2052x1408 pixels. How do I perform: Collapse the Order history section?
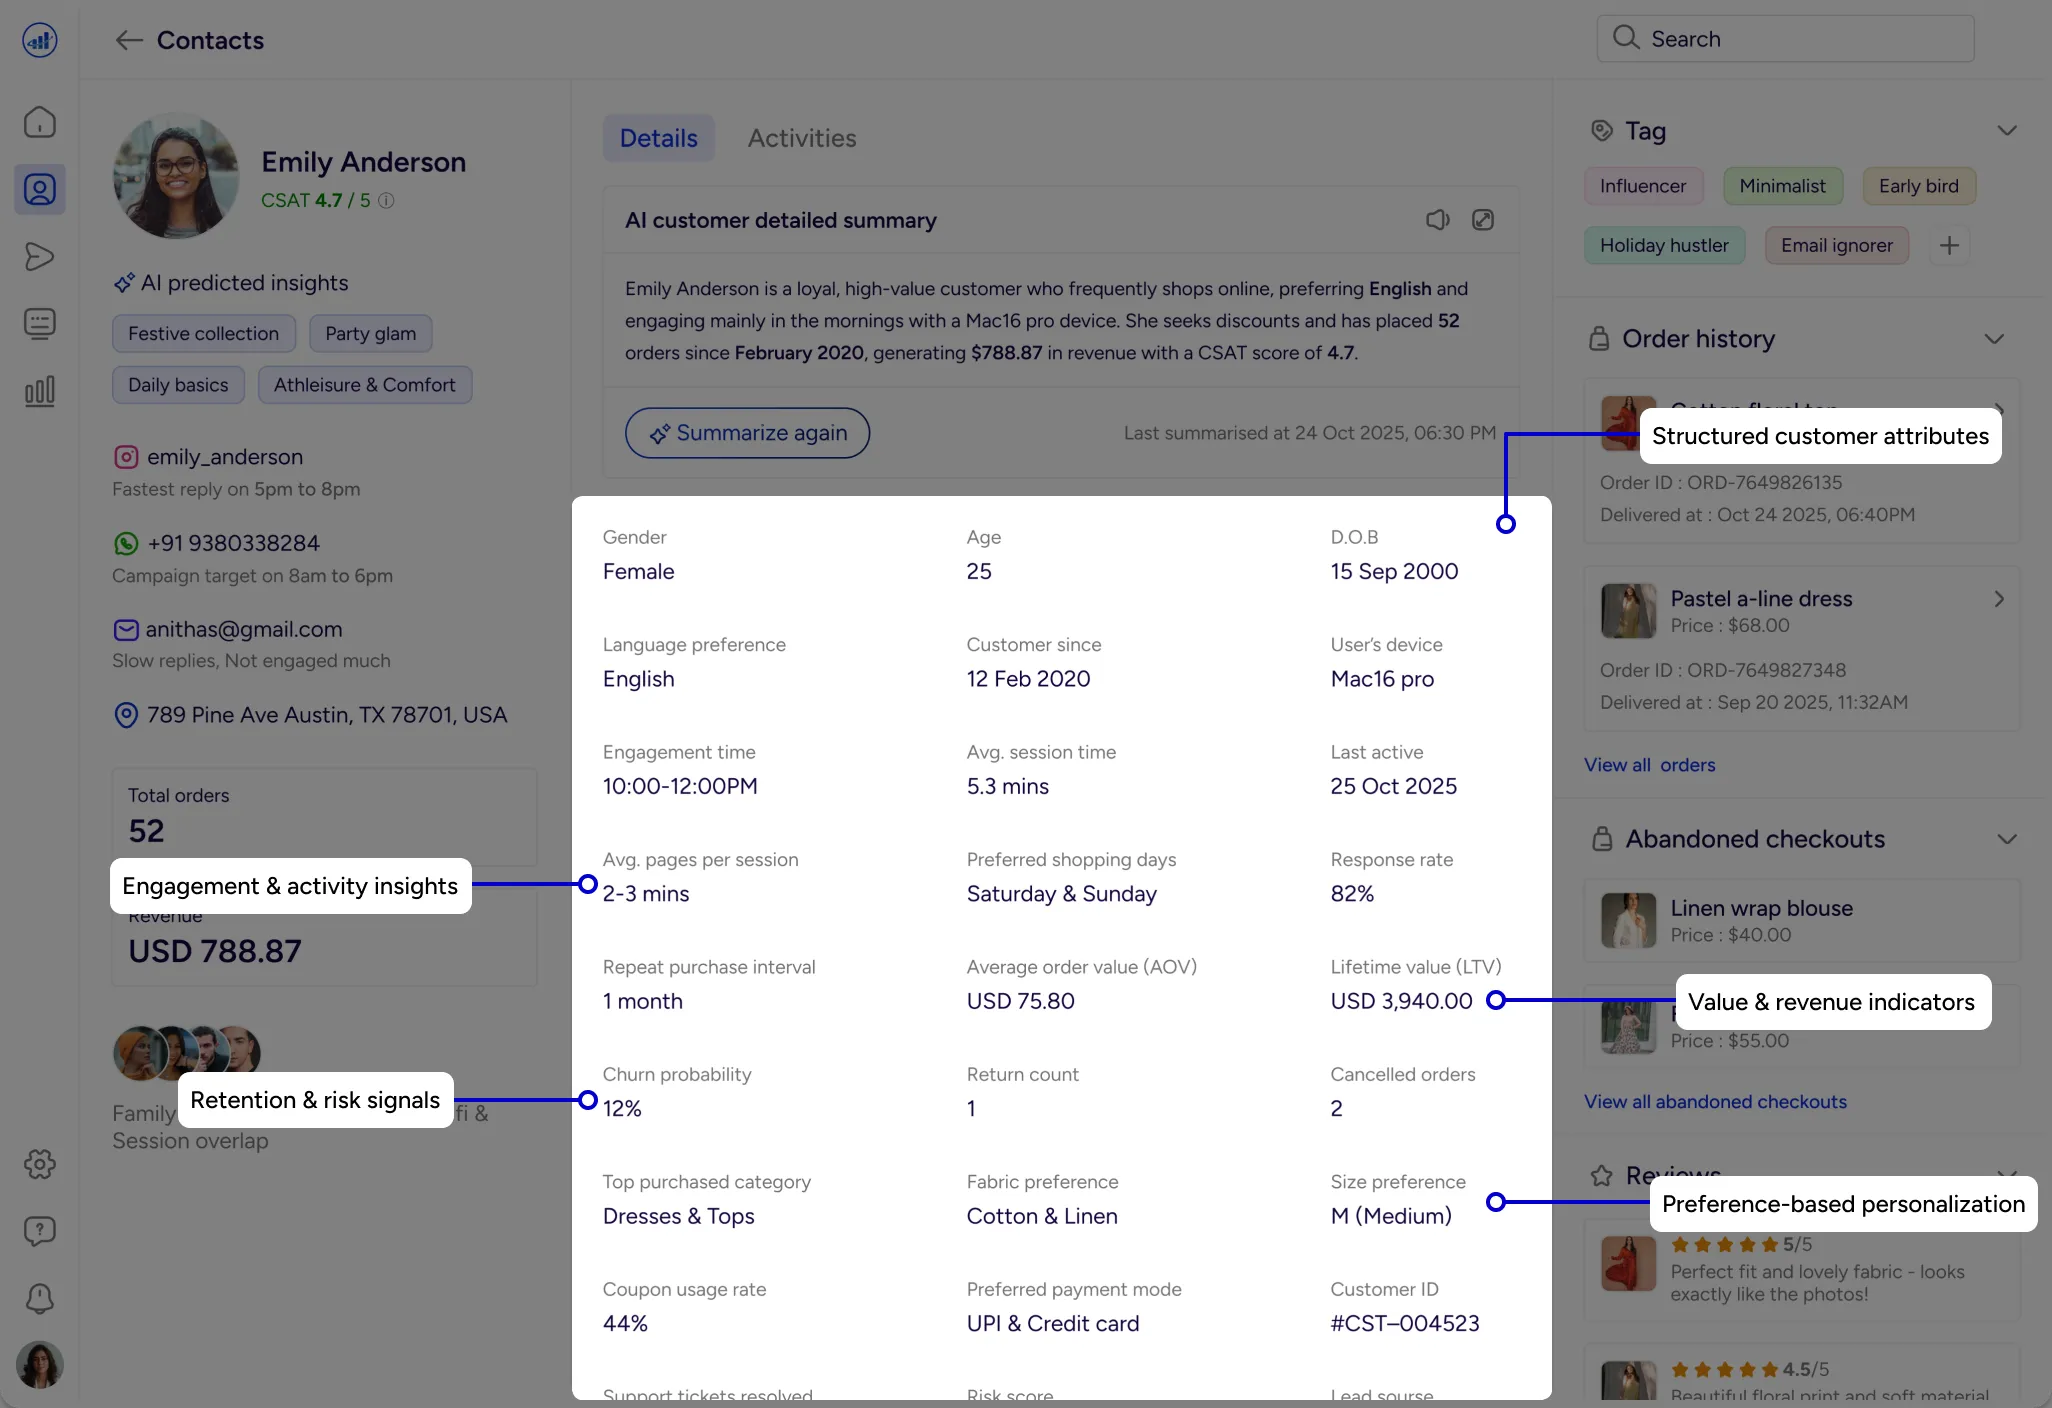coord(1994,339)
